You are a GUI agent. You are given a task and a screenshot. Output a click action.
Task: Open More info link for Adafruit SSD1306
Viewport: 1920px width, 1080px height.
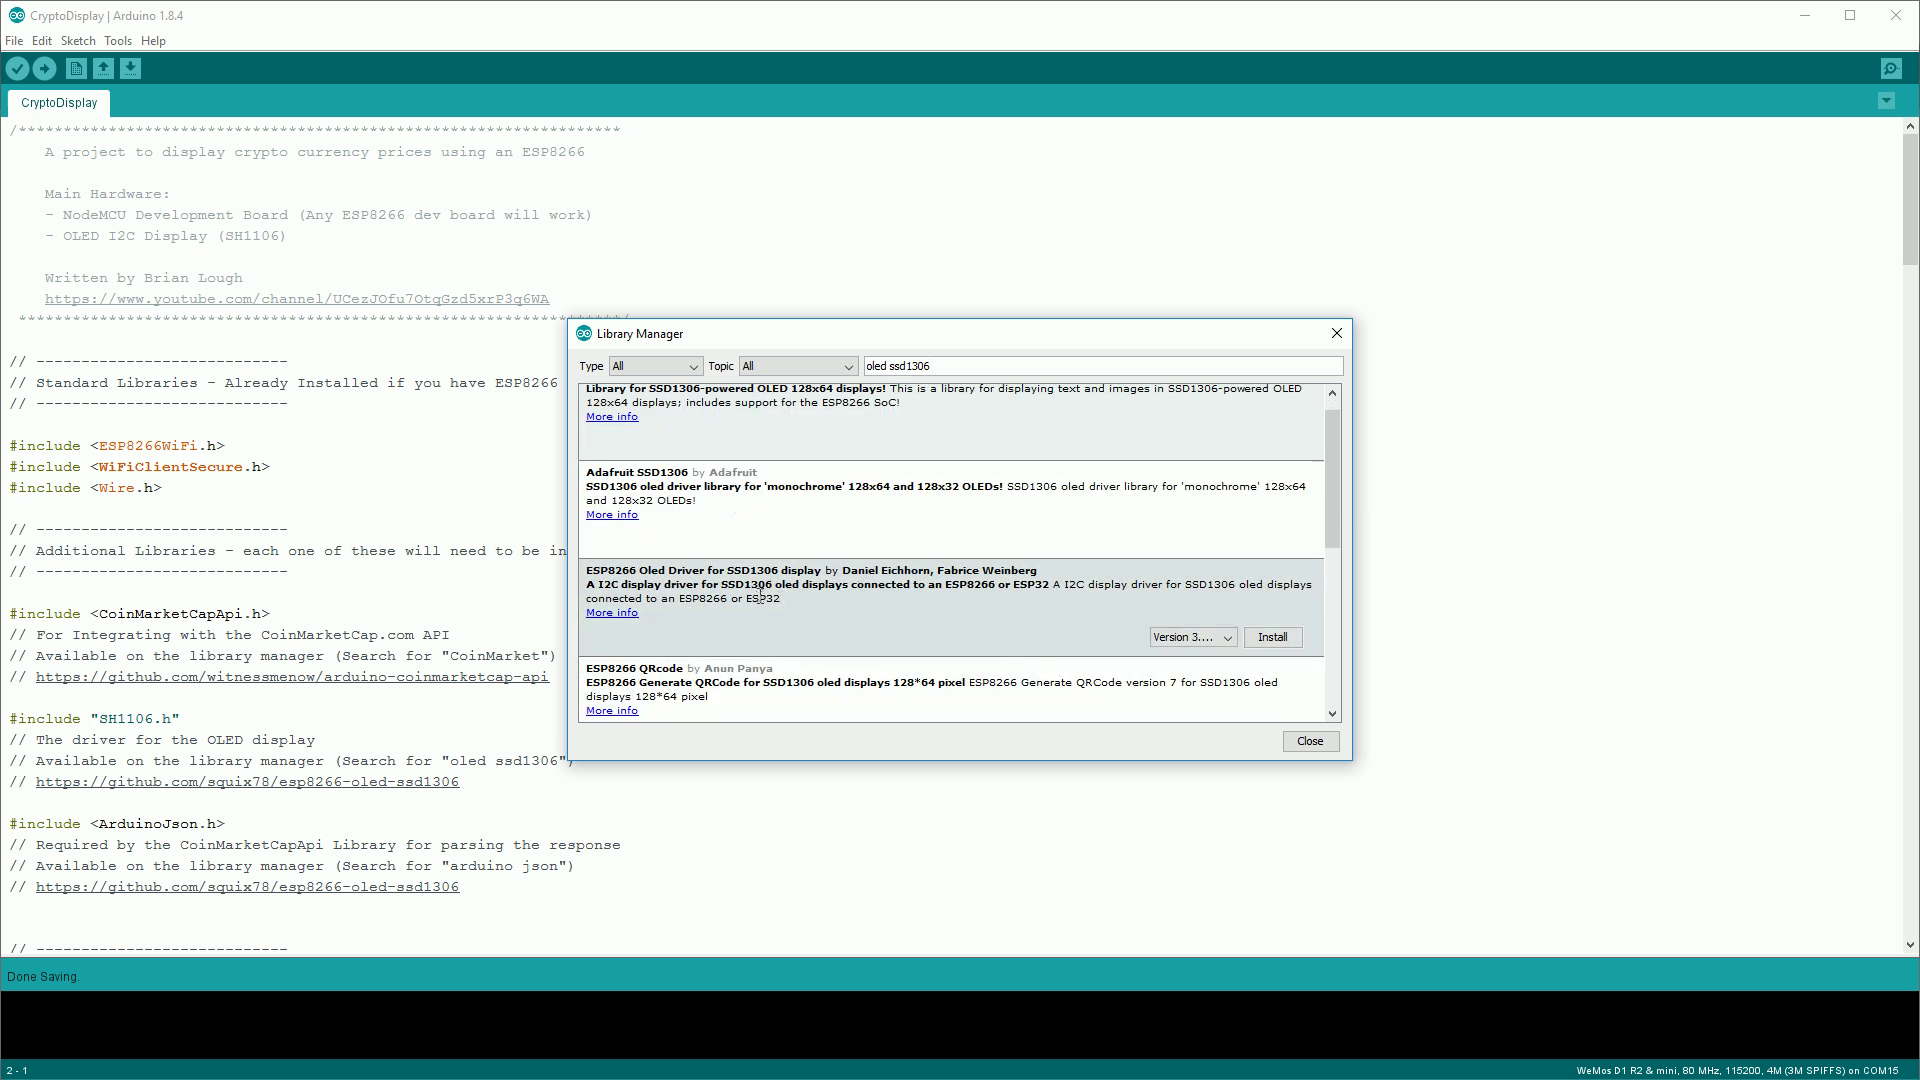[612, 515]
